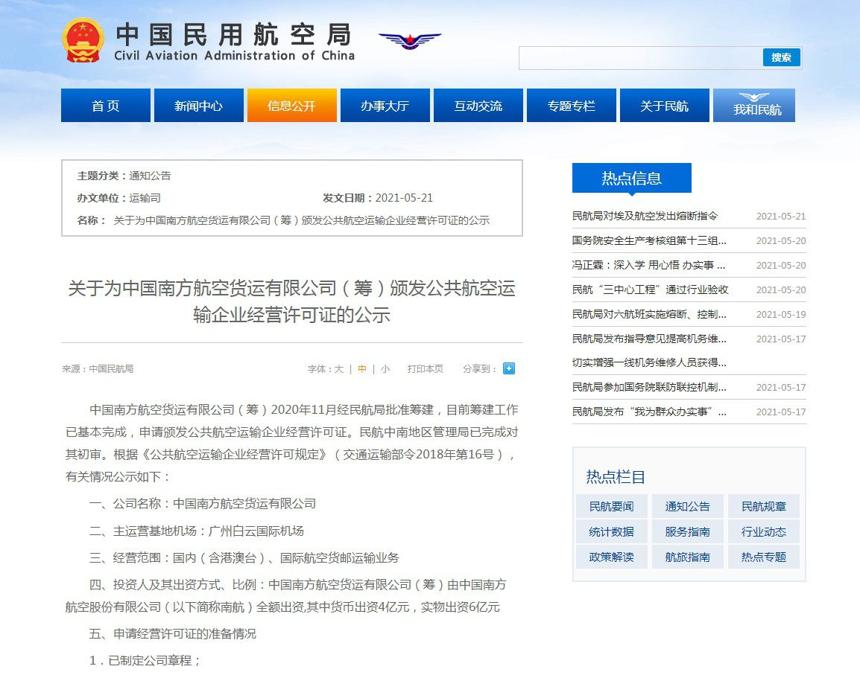The image size is (860, 675).
Task: Open the 我和民航 navigation tab
Action: point(754,105)
